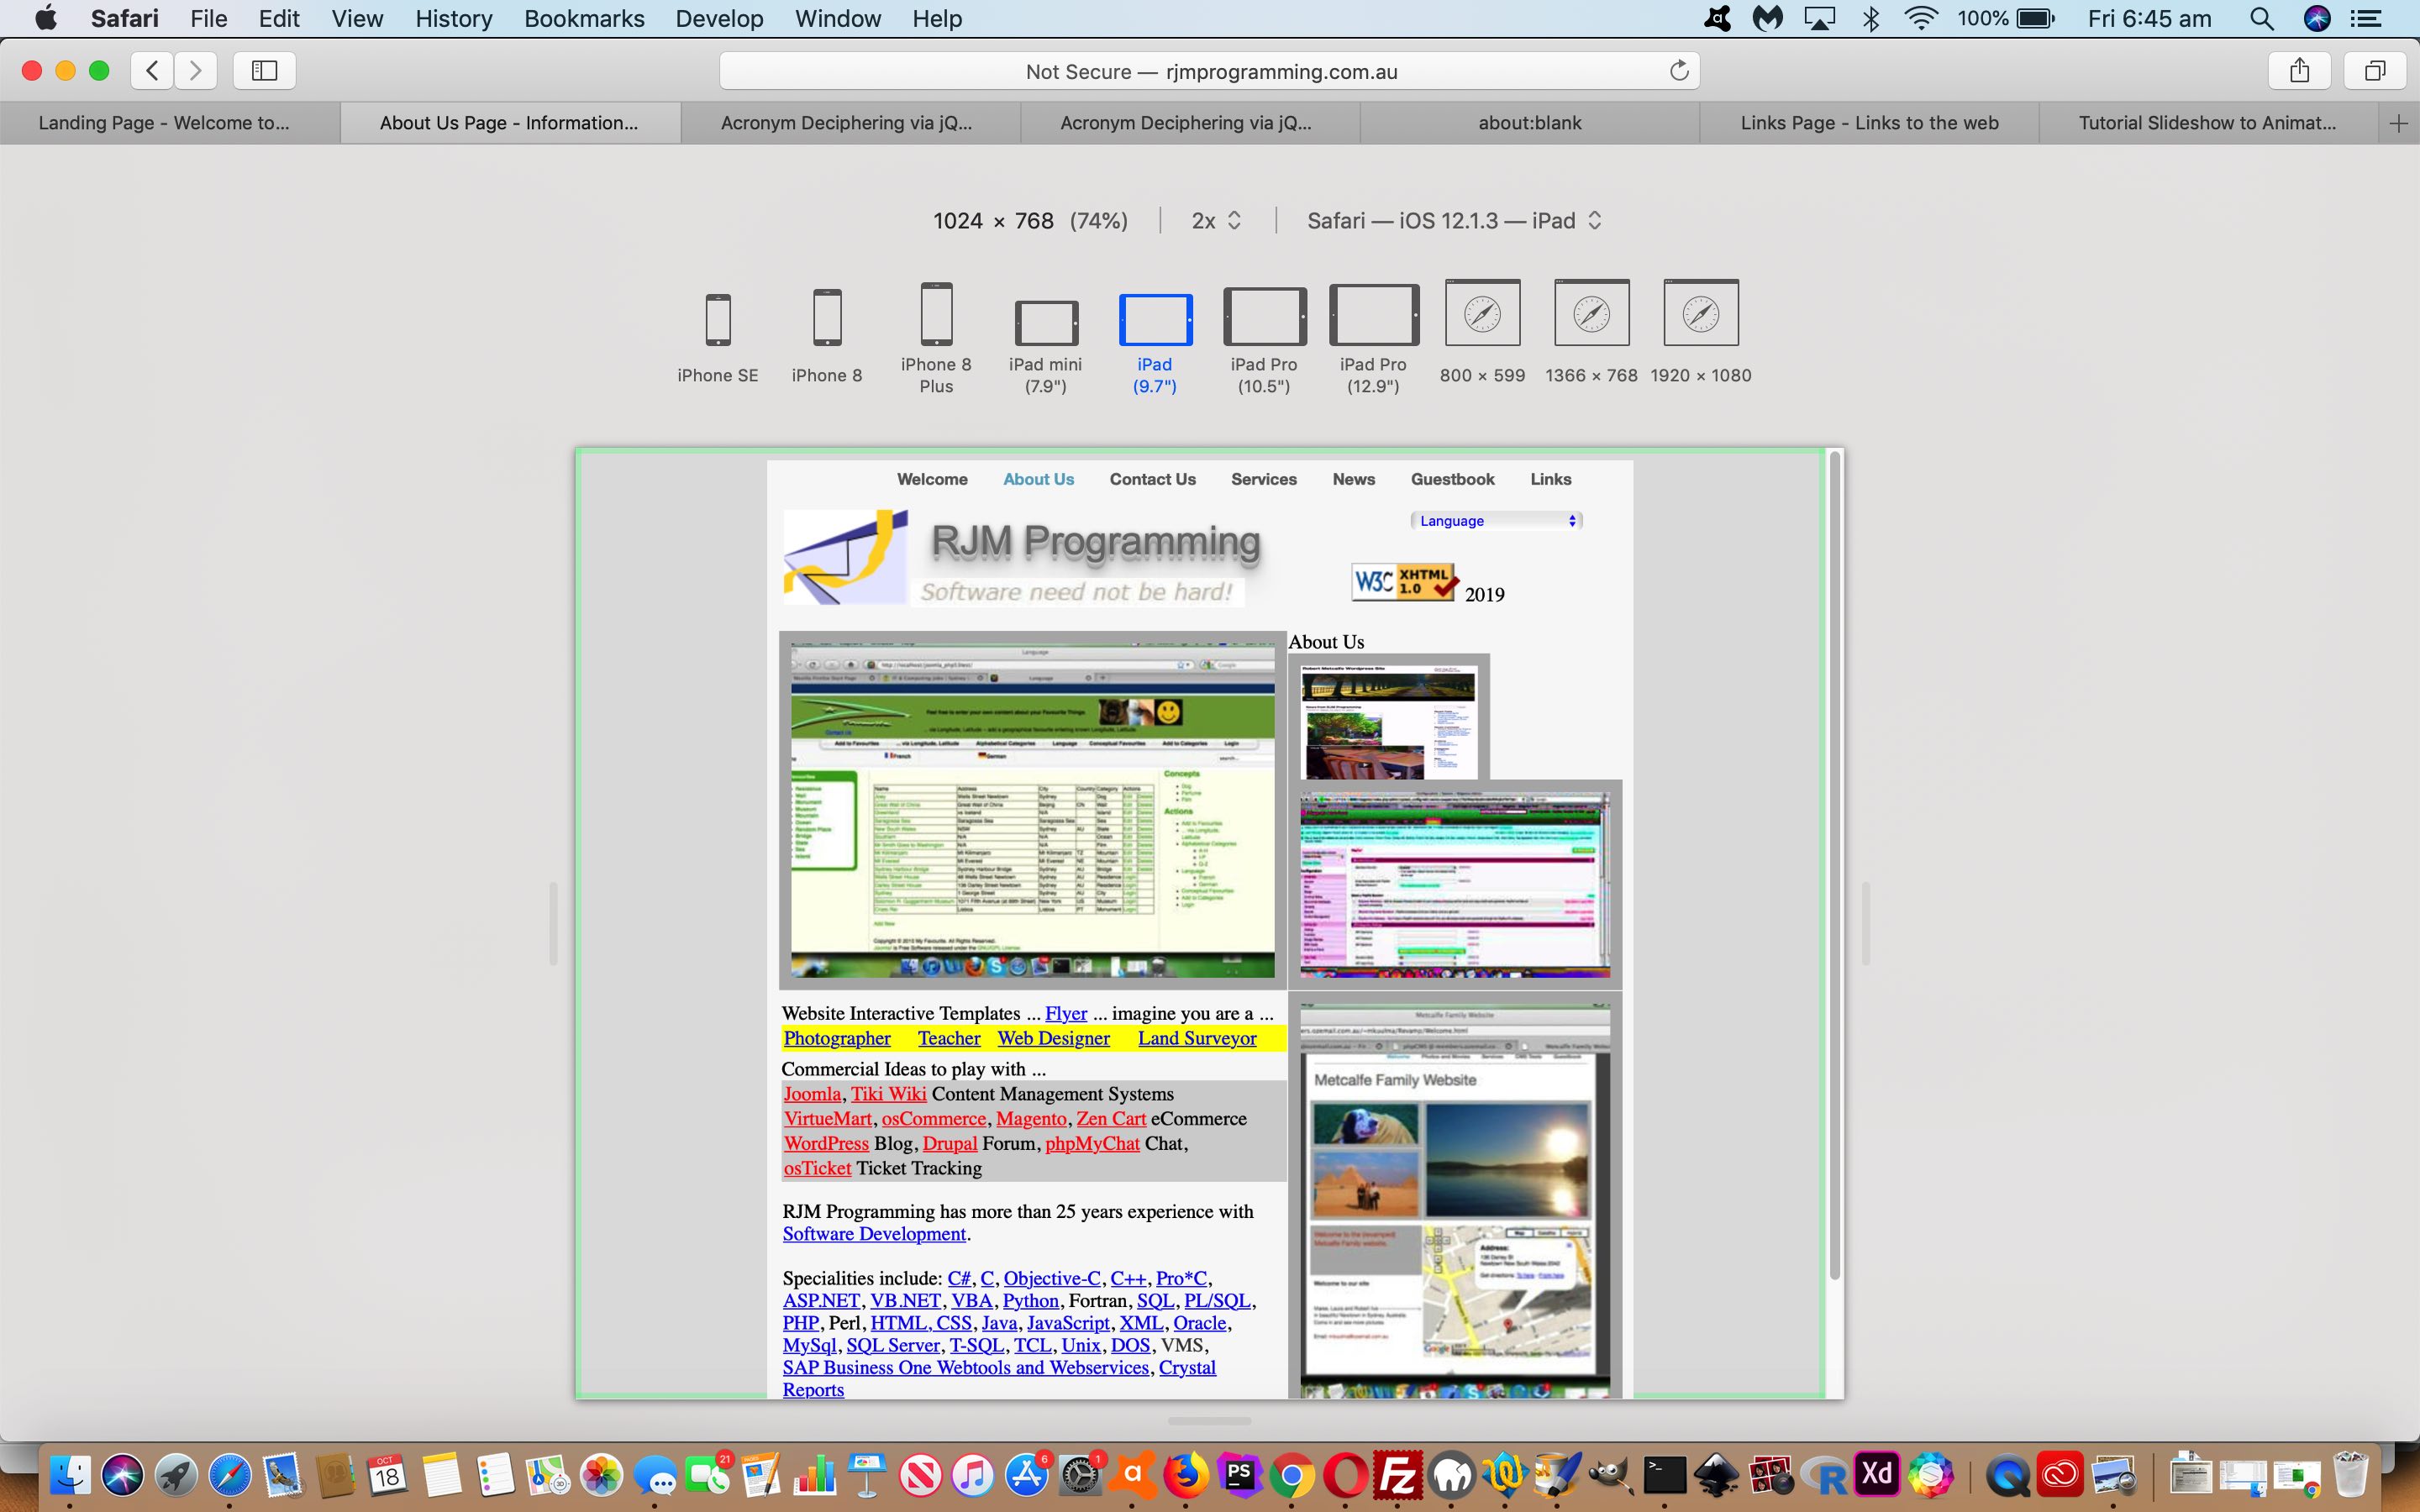Open the WordPress Blog link
The height and width of the screenshot is (1512, 2420).
tap(826, 1143)
